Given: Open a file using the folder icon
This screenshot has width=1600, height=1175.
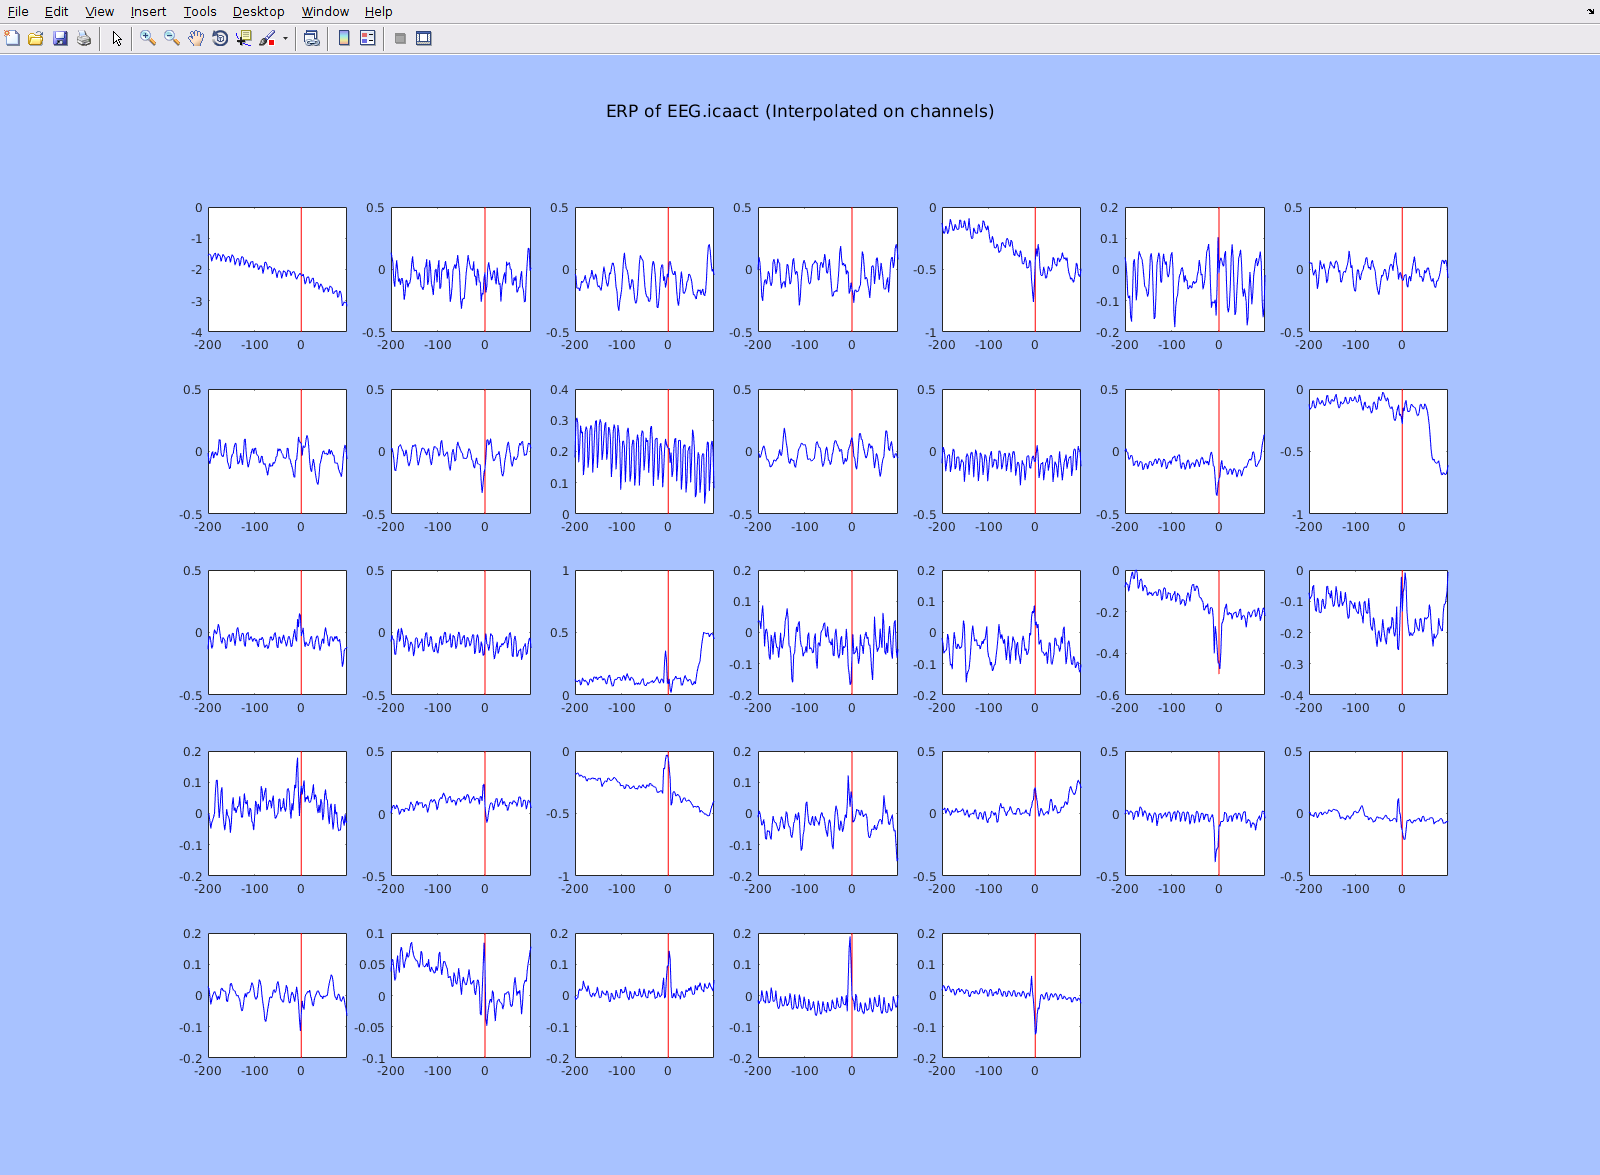Looking at the screenshot, I should 34,38.
